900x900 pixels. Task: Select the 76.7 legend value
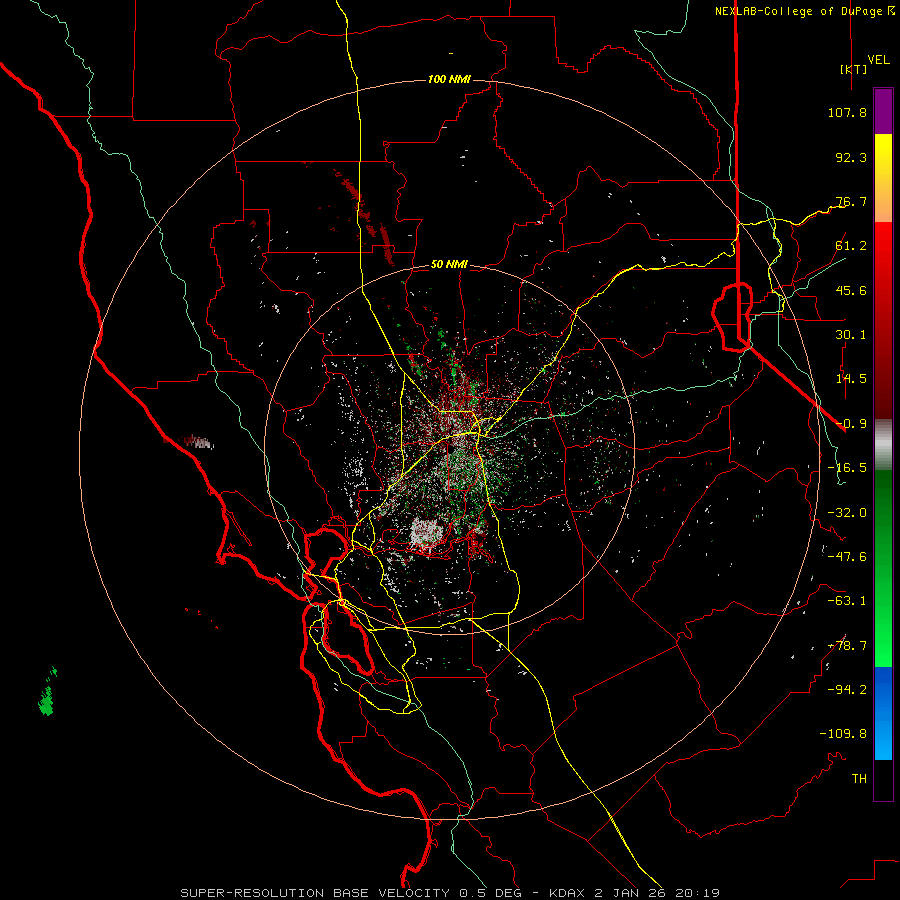click(x=851, y=201)
